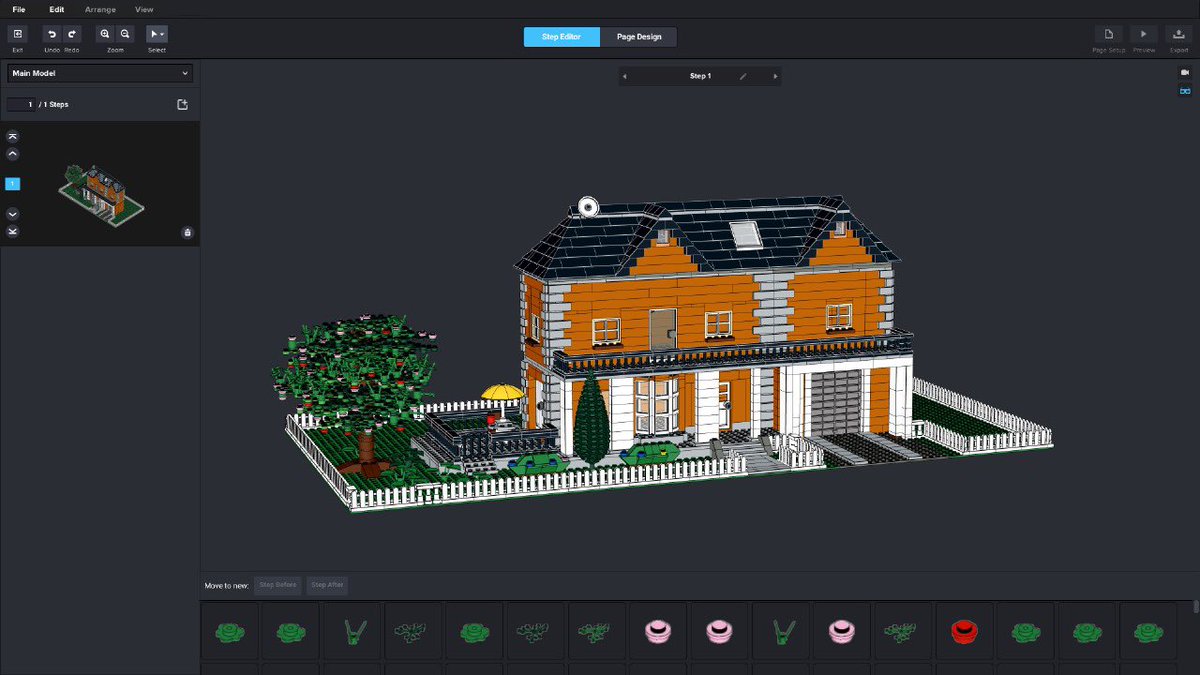Viewport: 1200px width, 675px height.
Task: Open the File menu
Action: click(x=19, y=9)
